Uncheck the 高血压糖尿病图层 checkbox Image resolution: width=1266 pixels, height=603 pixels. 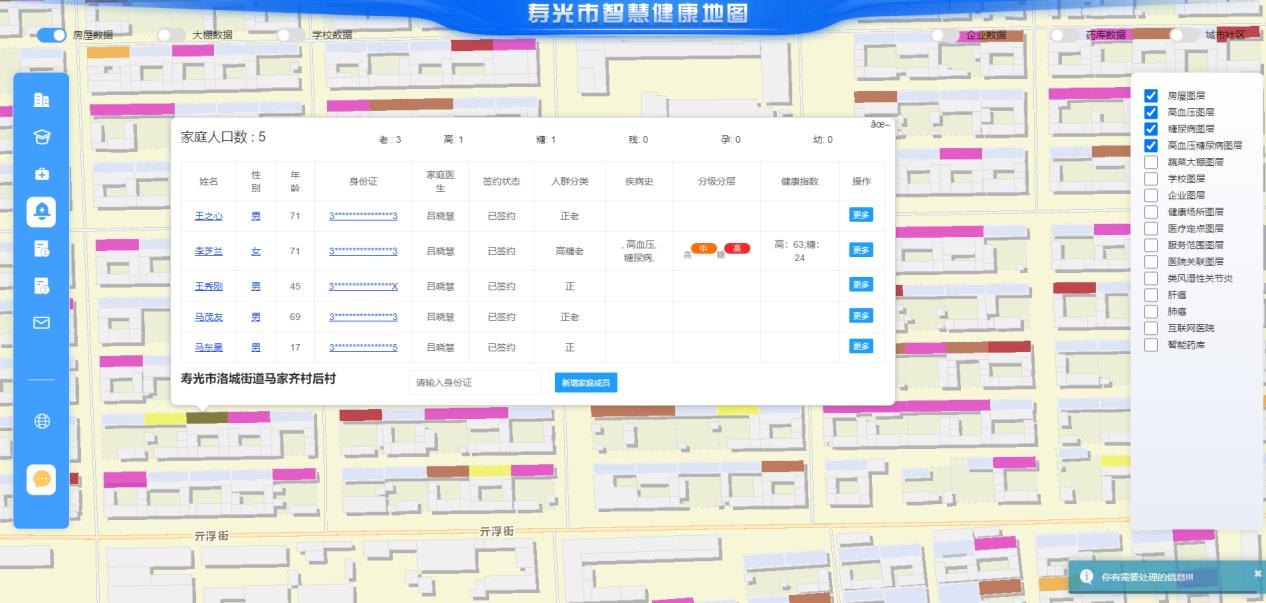coord(1150,145)
